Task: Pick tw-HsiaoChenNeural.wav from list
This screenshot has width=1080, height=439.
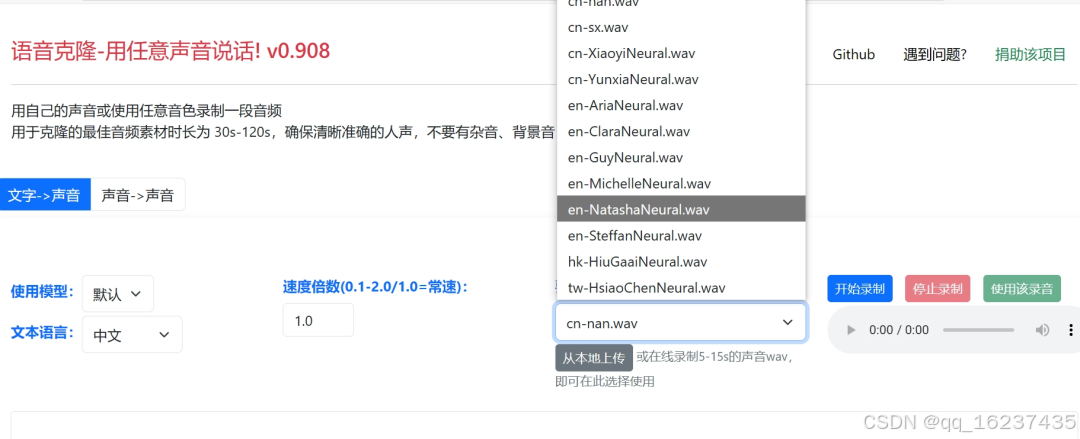Action: point(681,287)
